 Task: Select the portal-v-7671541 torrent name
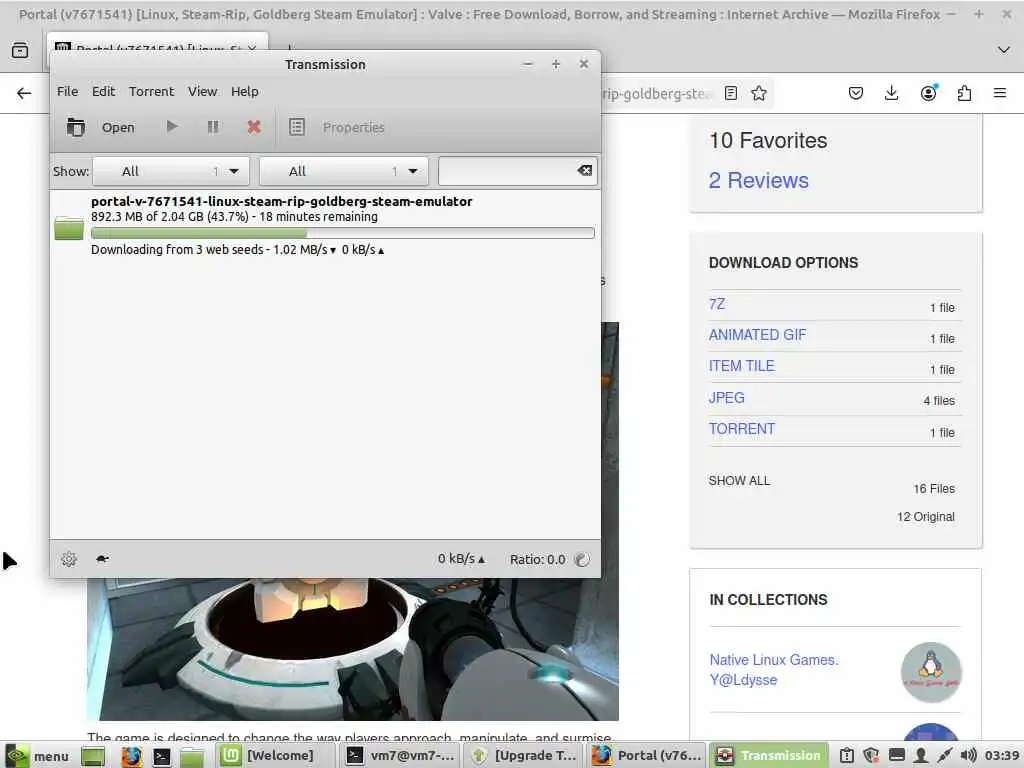(x=281, y=201)
